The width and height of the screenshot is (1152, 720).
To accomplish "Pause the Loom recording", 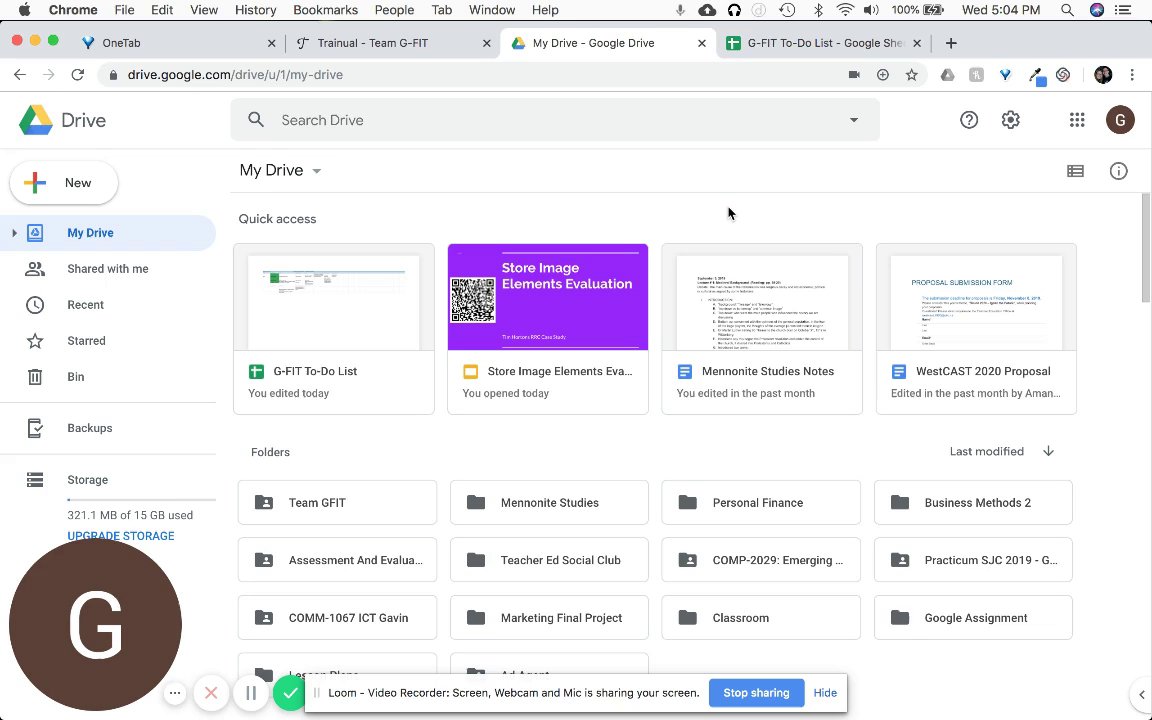I will (251, 693).
